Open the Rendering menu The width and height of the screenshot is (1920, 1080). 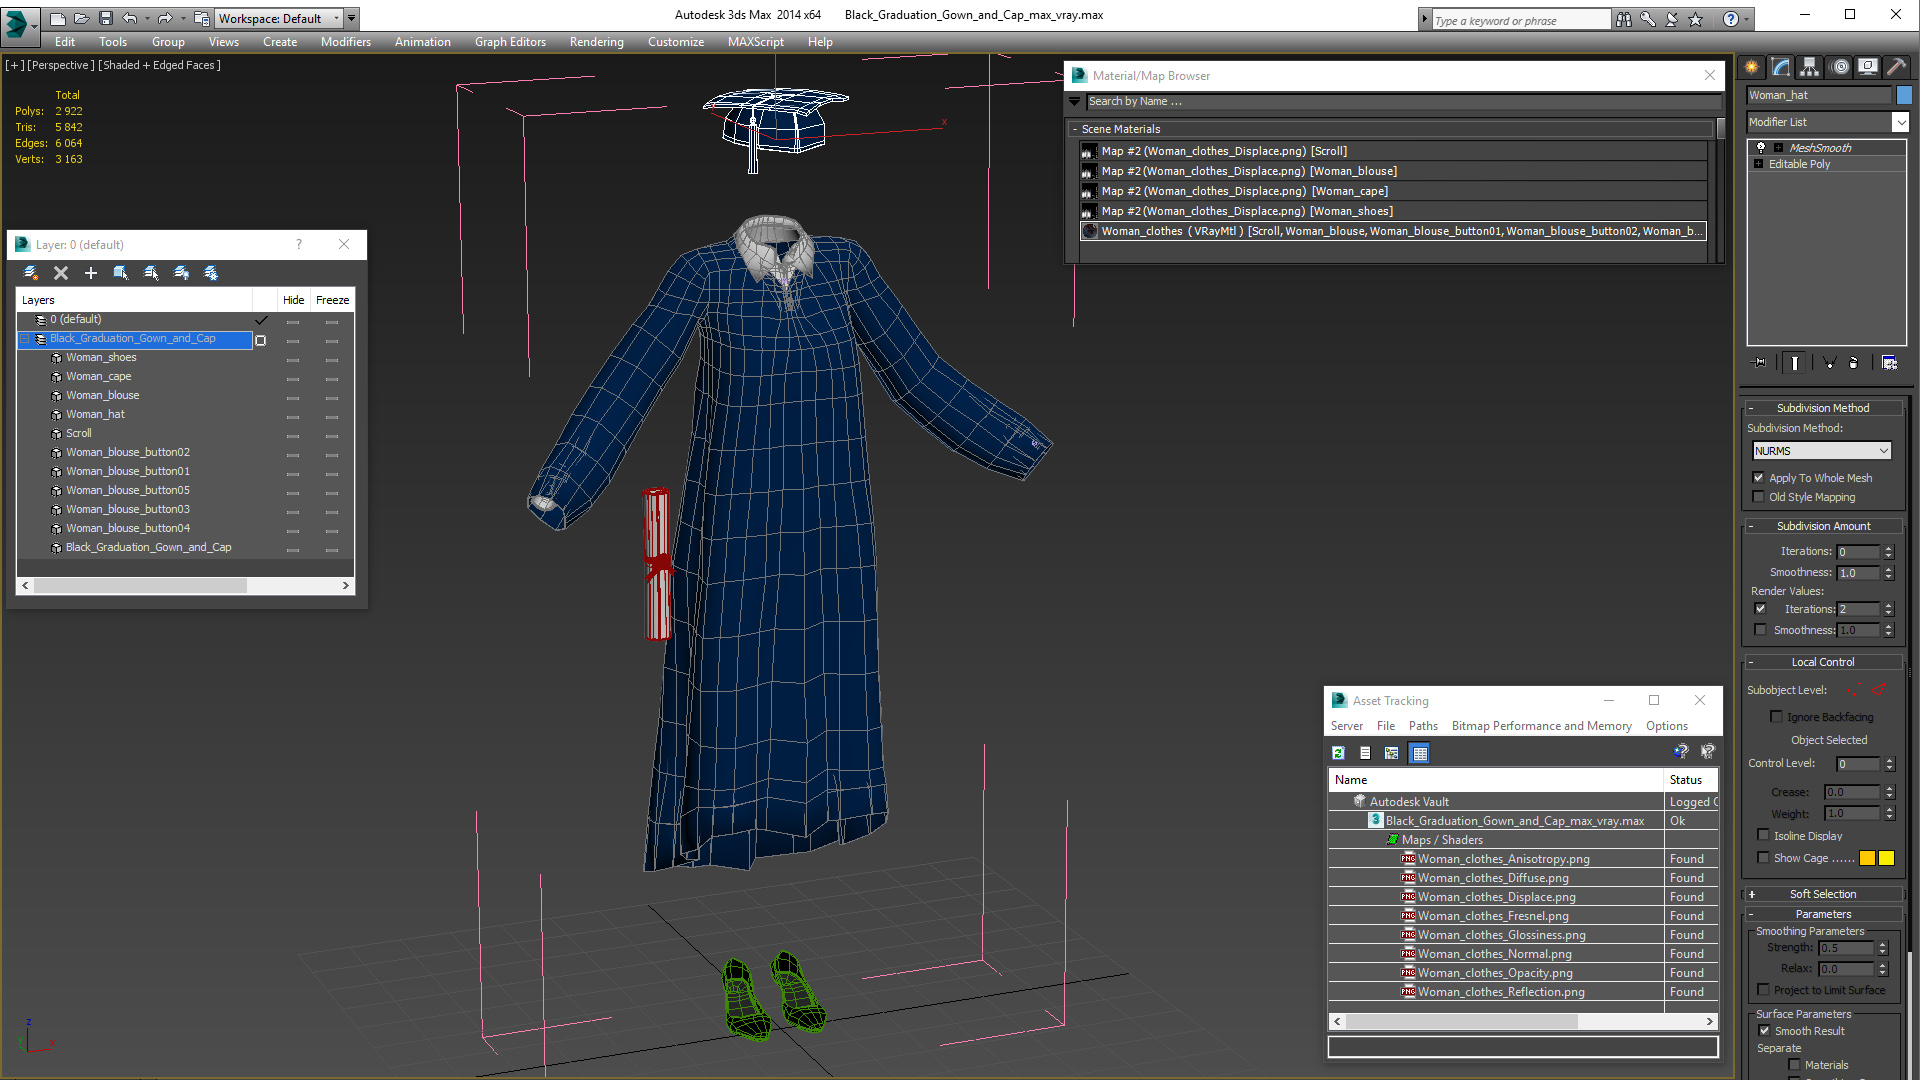click(596, 42)
